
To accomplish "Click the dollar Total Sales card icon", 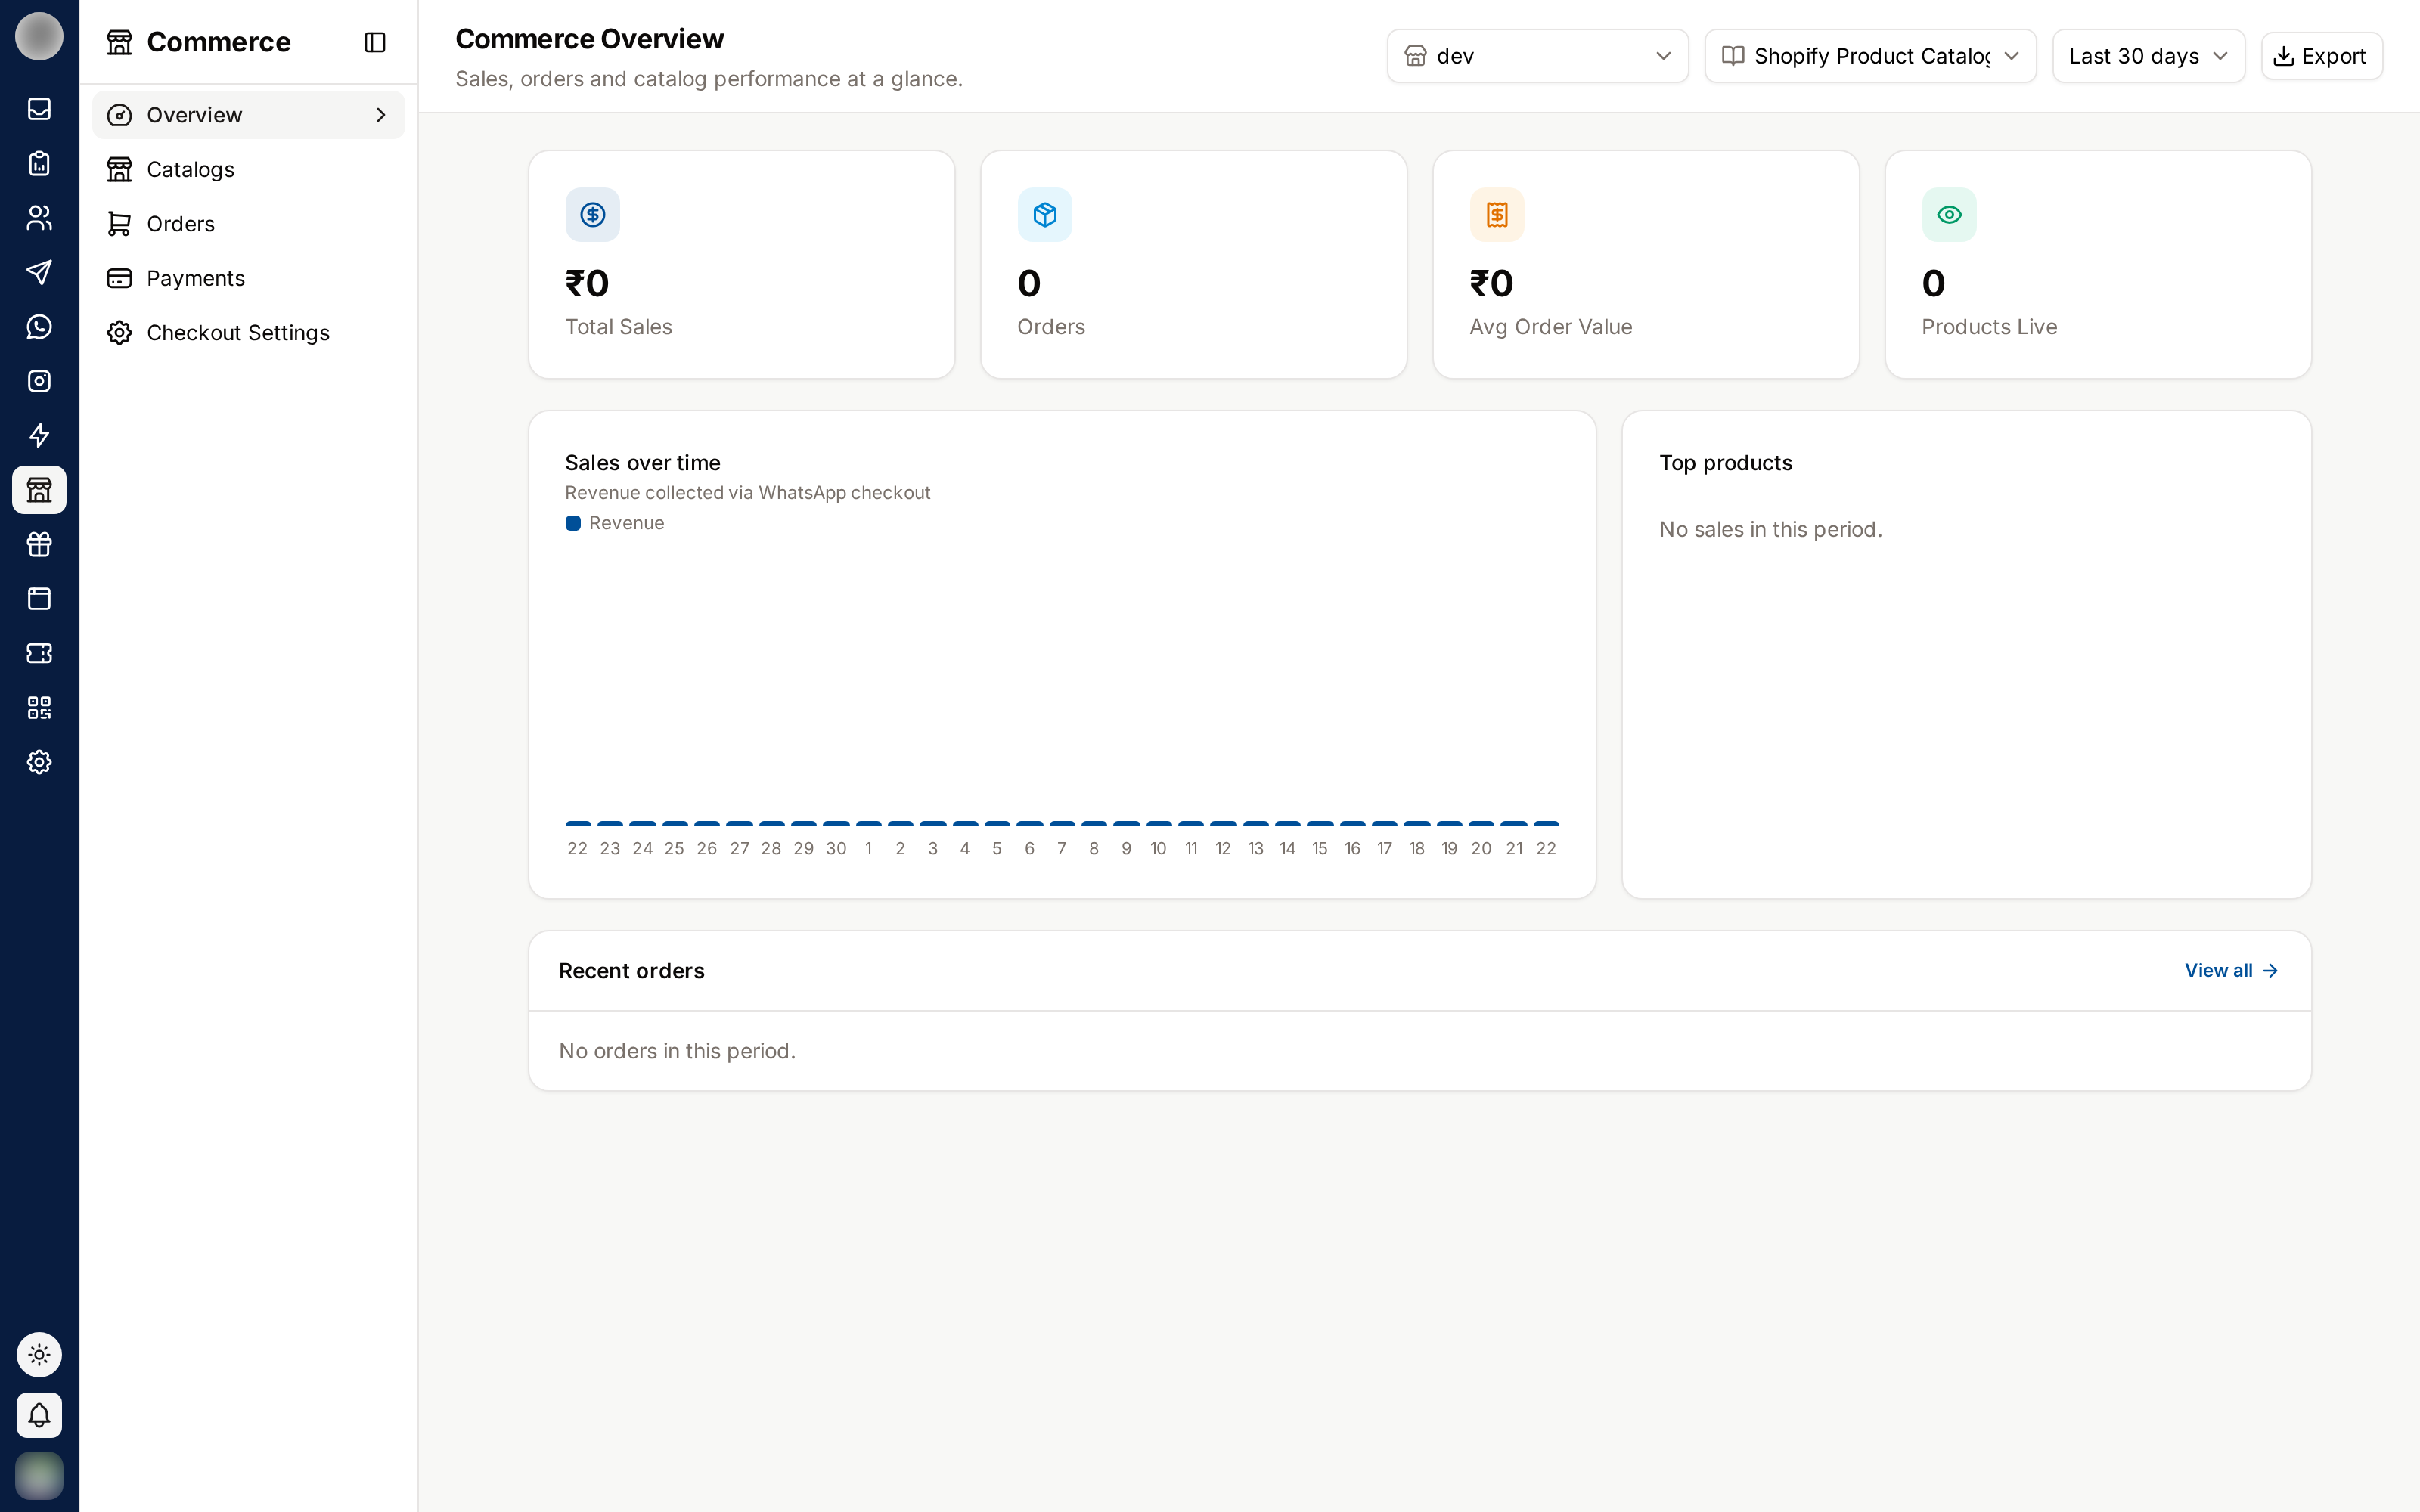I will coord(593,215).
